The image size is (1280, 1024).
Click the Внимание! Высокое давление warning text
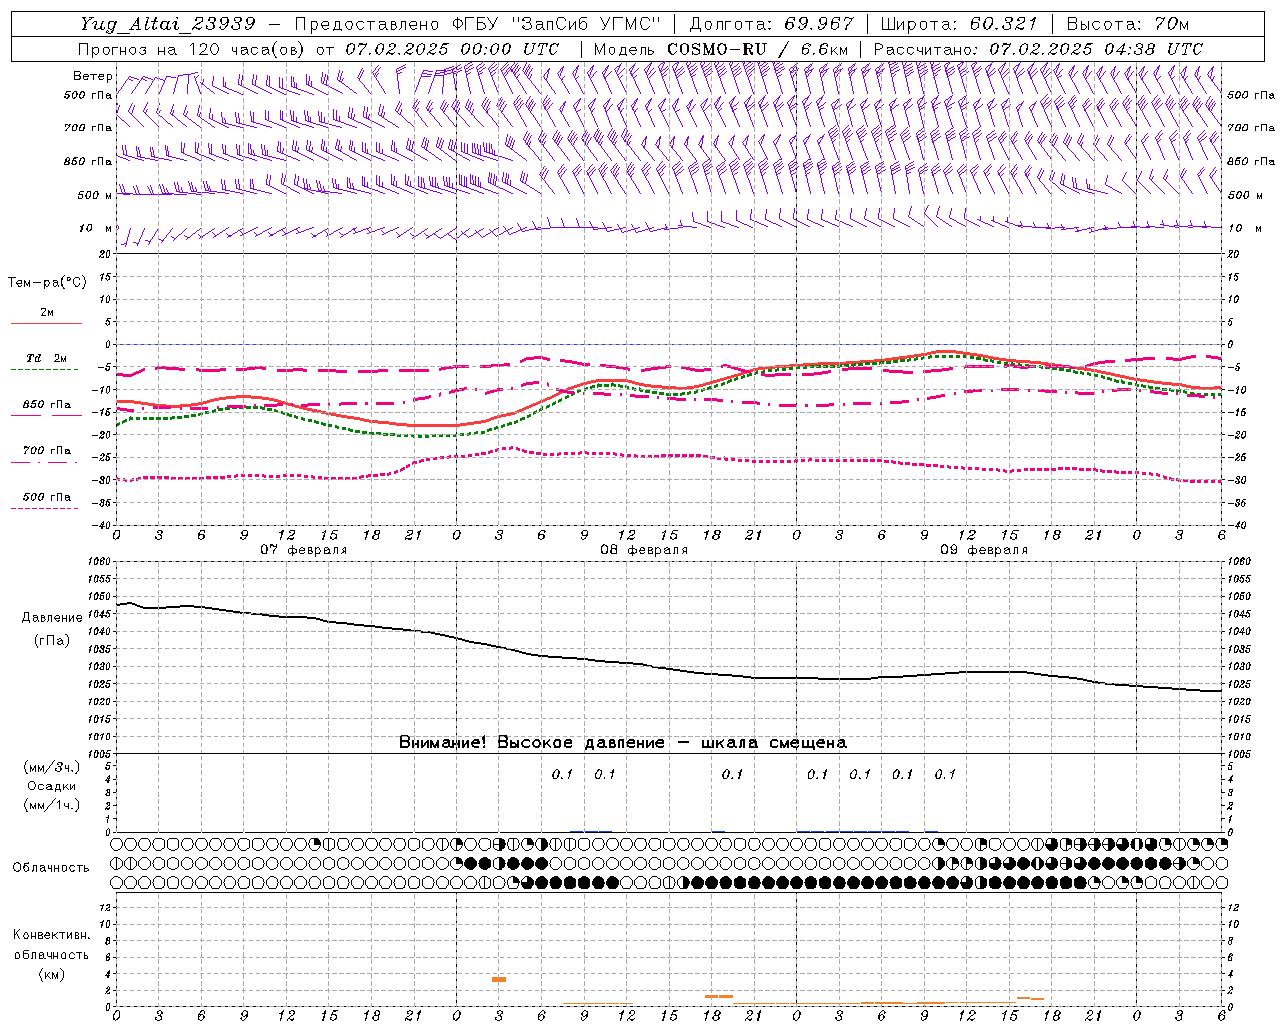[622, 743]
